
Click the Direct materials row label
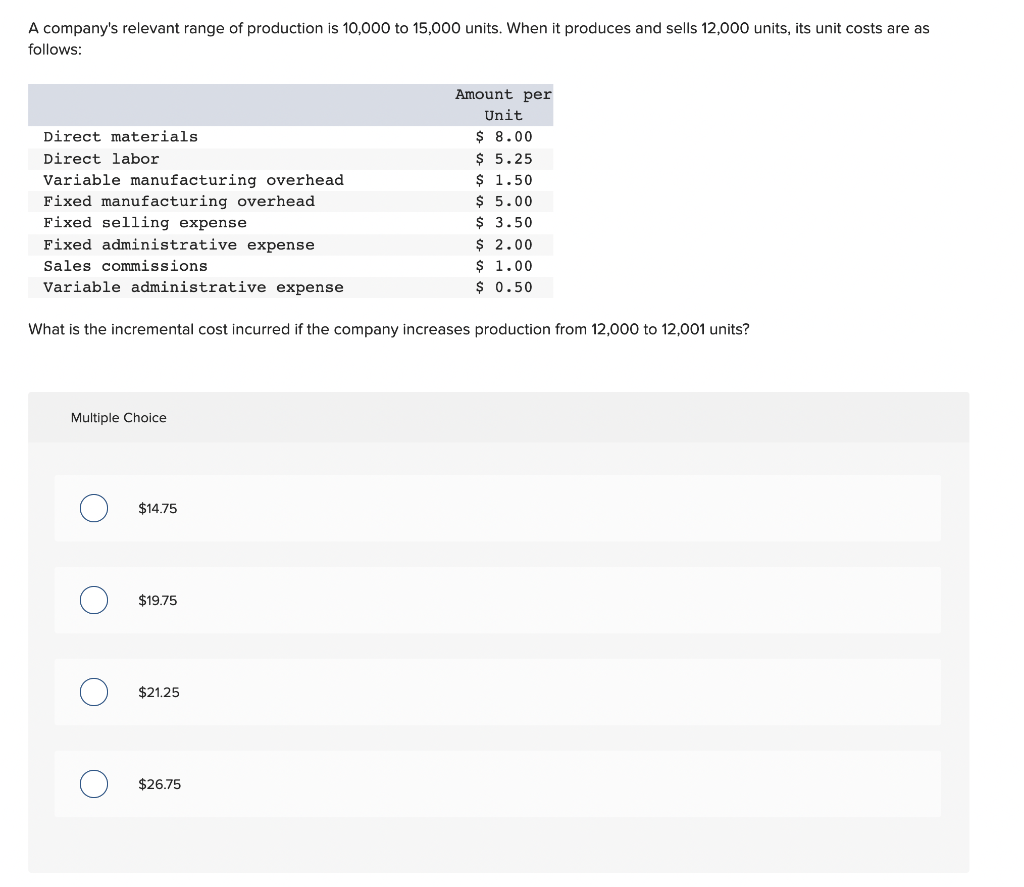click(120, 137)
